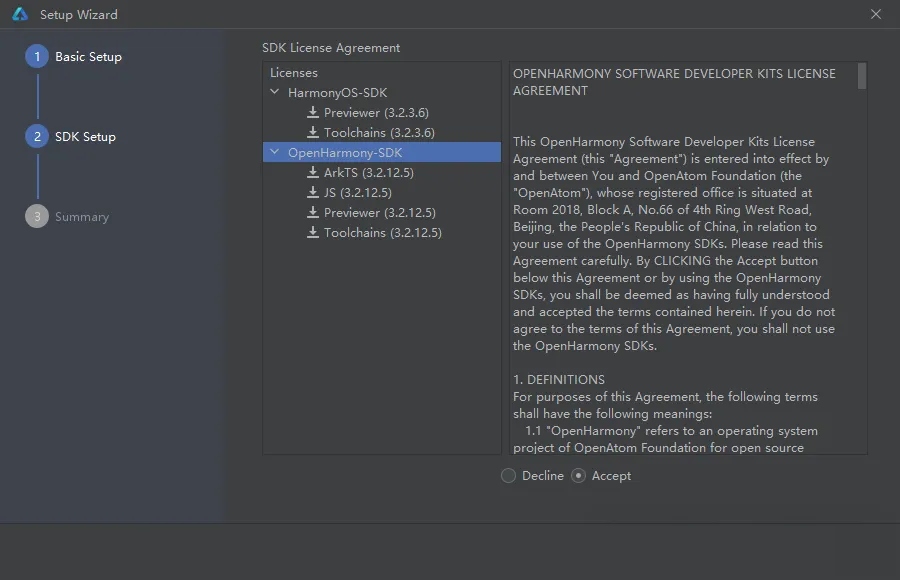Click the license text scrollbar thumb
The width and height of the screenshot is (900, 580).
click(862, 76)
